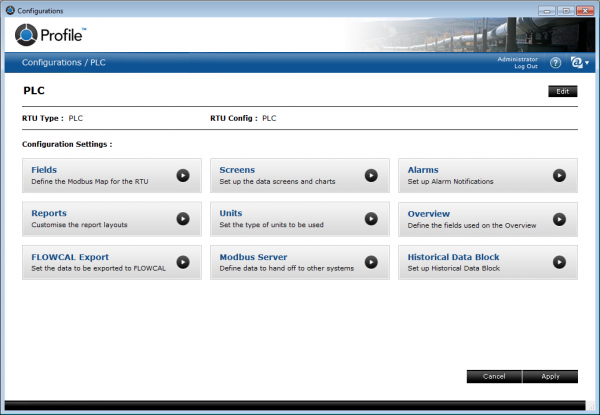Open the Reports title link
The height and width of the screenshot is (415, 600).
49,213
